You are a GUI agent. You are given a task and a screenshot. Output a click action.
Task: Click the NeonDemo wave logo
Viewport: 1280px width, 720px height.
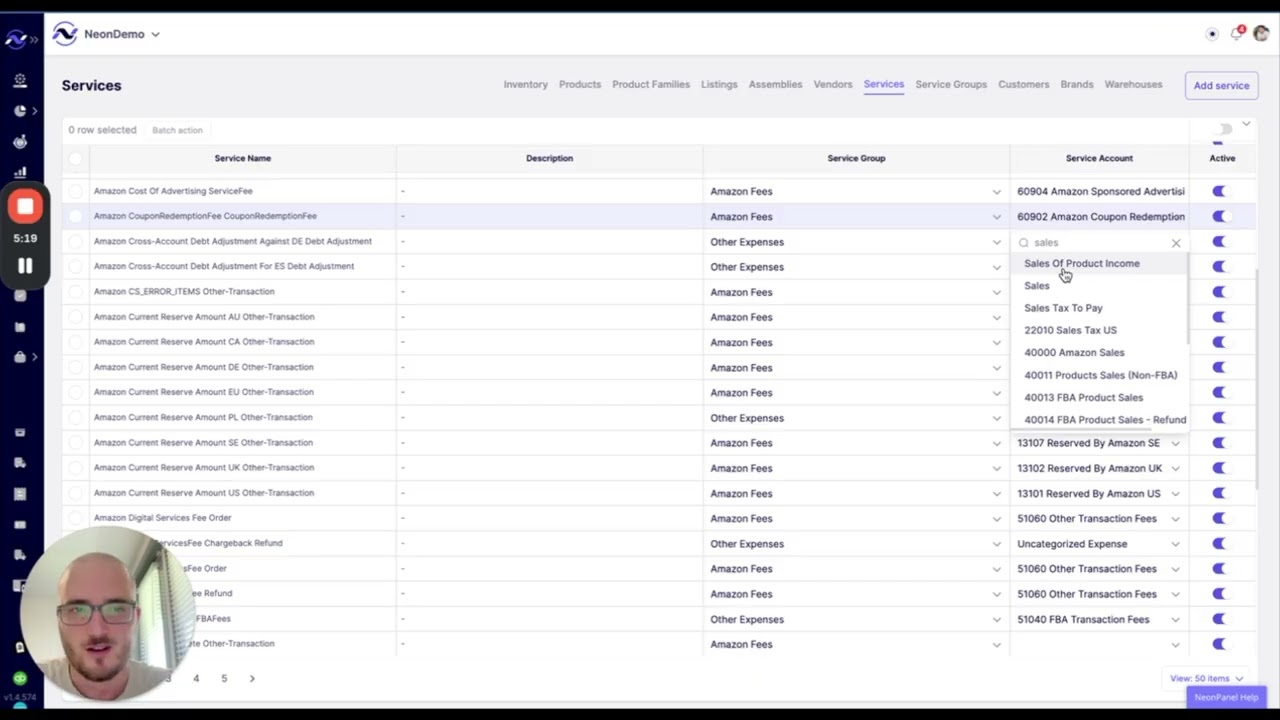pyautogui.click(x=65, y=34)
